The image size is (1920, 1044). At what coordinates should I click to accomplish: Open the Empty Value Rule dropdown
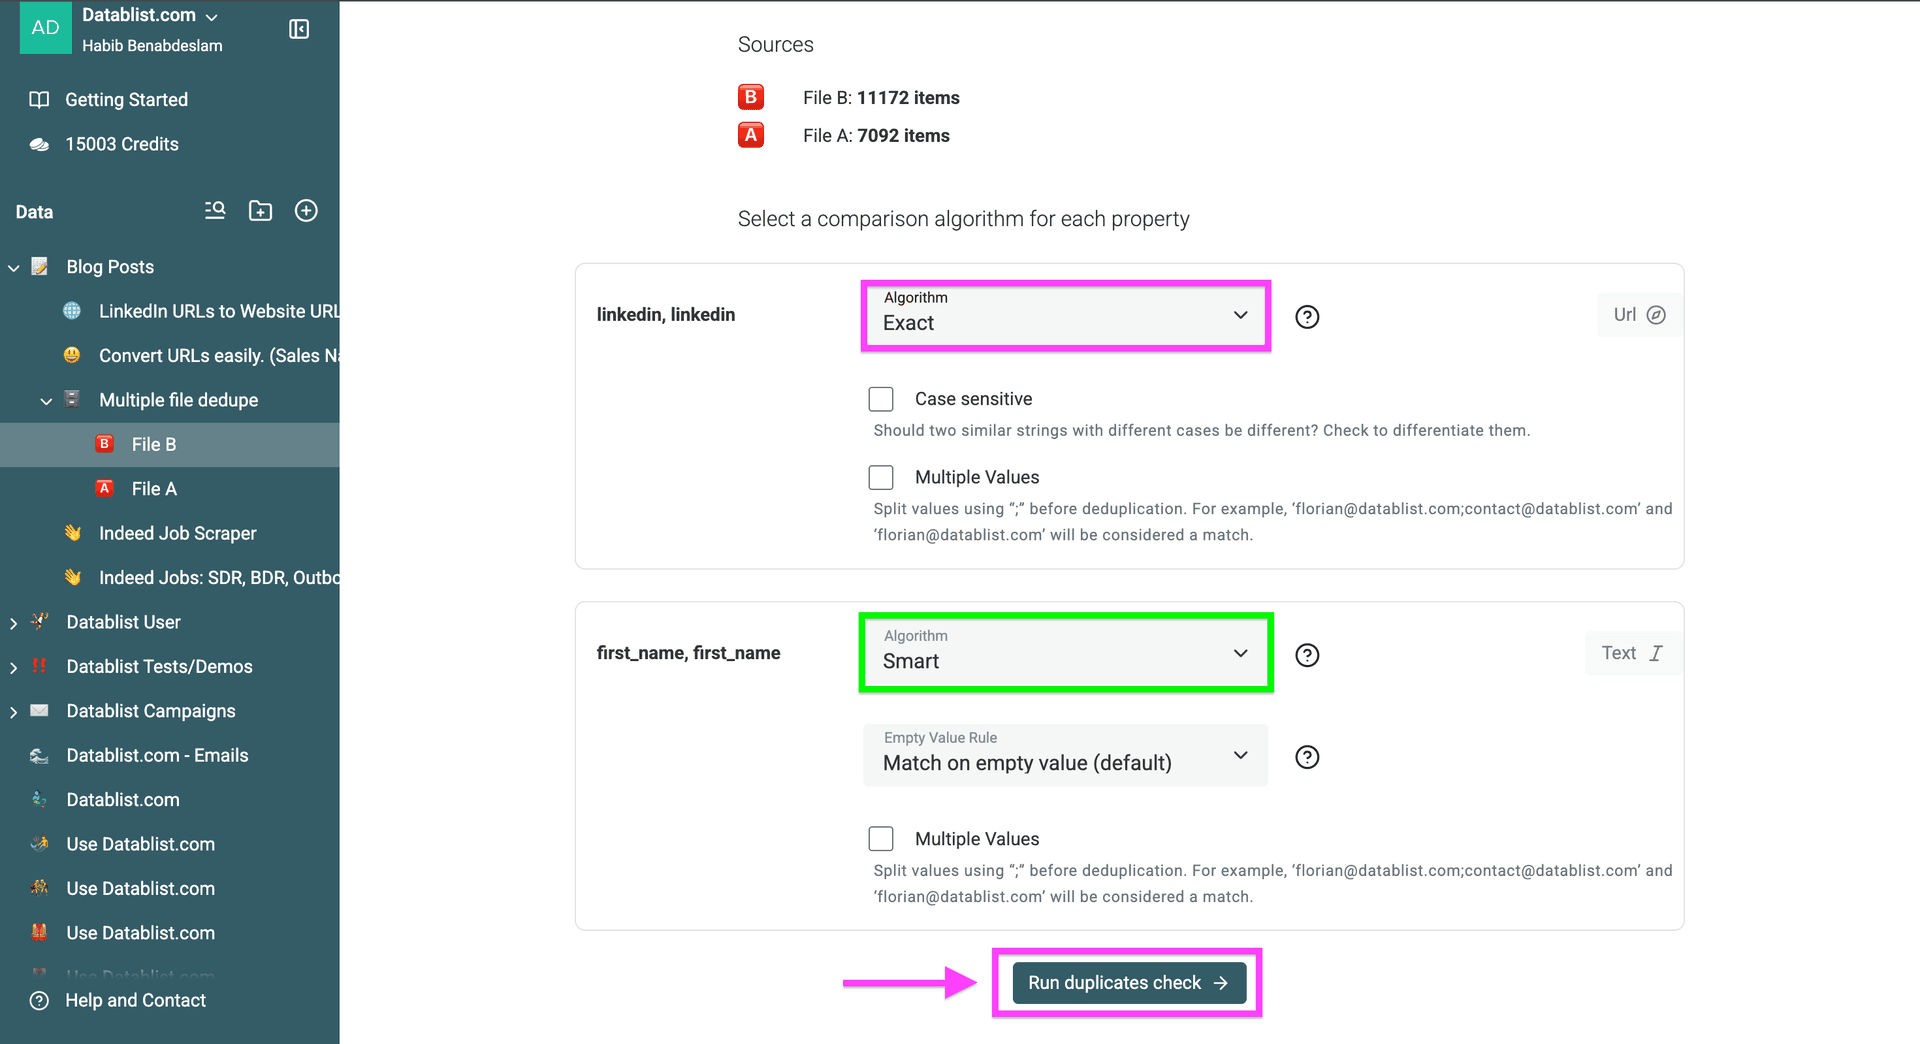(x=1065, y=755)
